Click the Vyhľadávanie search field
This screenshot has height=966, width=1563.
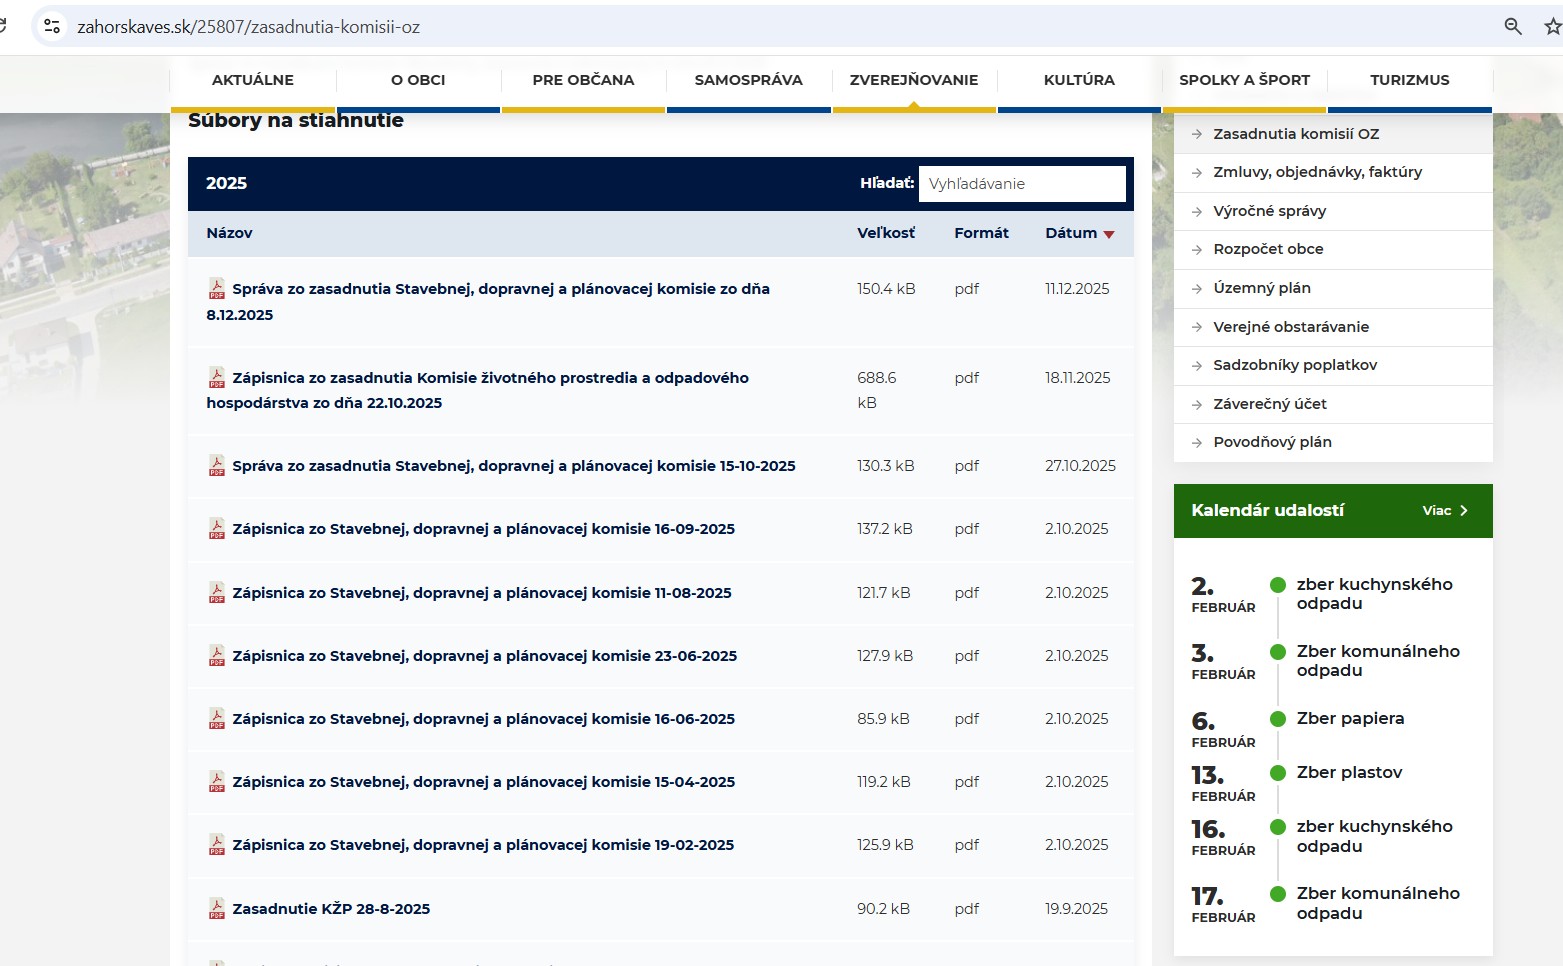coord(1021,184)
